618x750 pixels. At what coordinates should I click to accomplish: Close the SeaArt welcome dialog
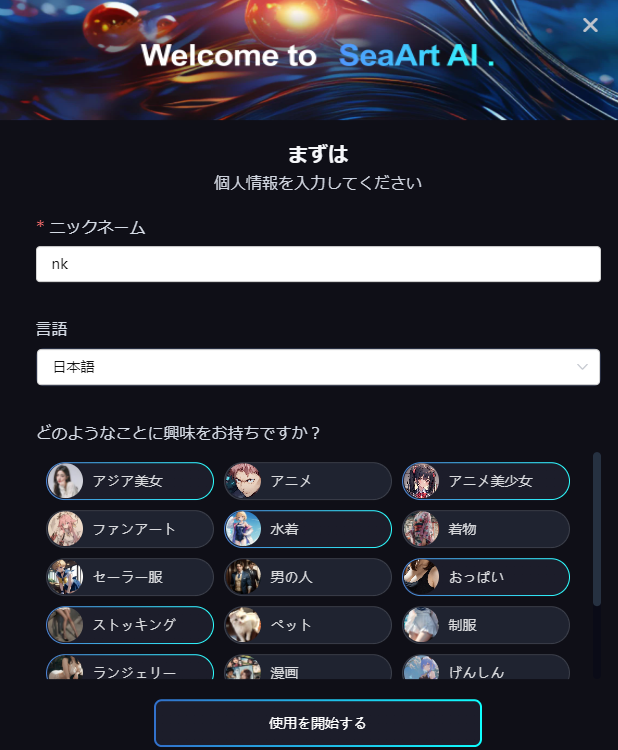(x=590, y=25)
